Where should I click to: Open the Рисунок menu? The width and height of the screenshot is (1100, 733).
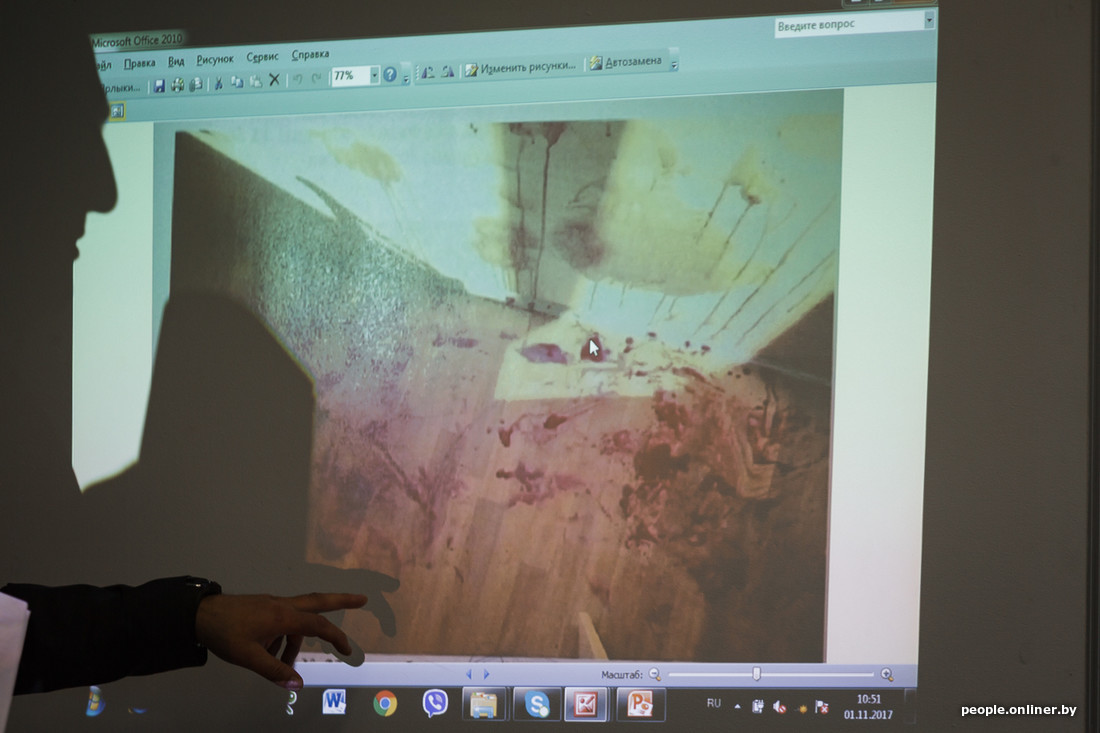pyautogui.click(x=215, y=60)
